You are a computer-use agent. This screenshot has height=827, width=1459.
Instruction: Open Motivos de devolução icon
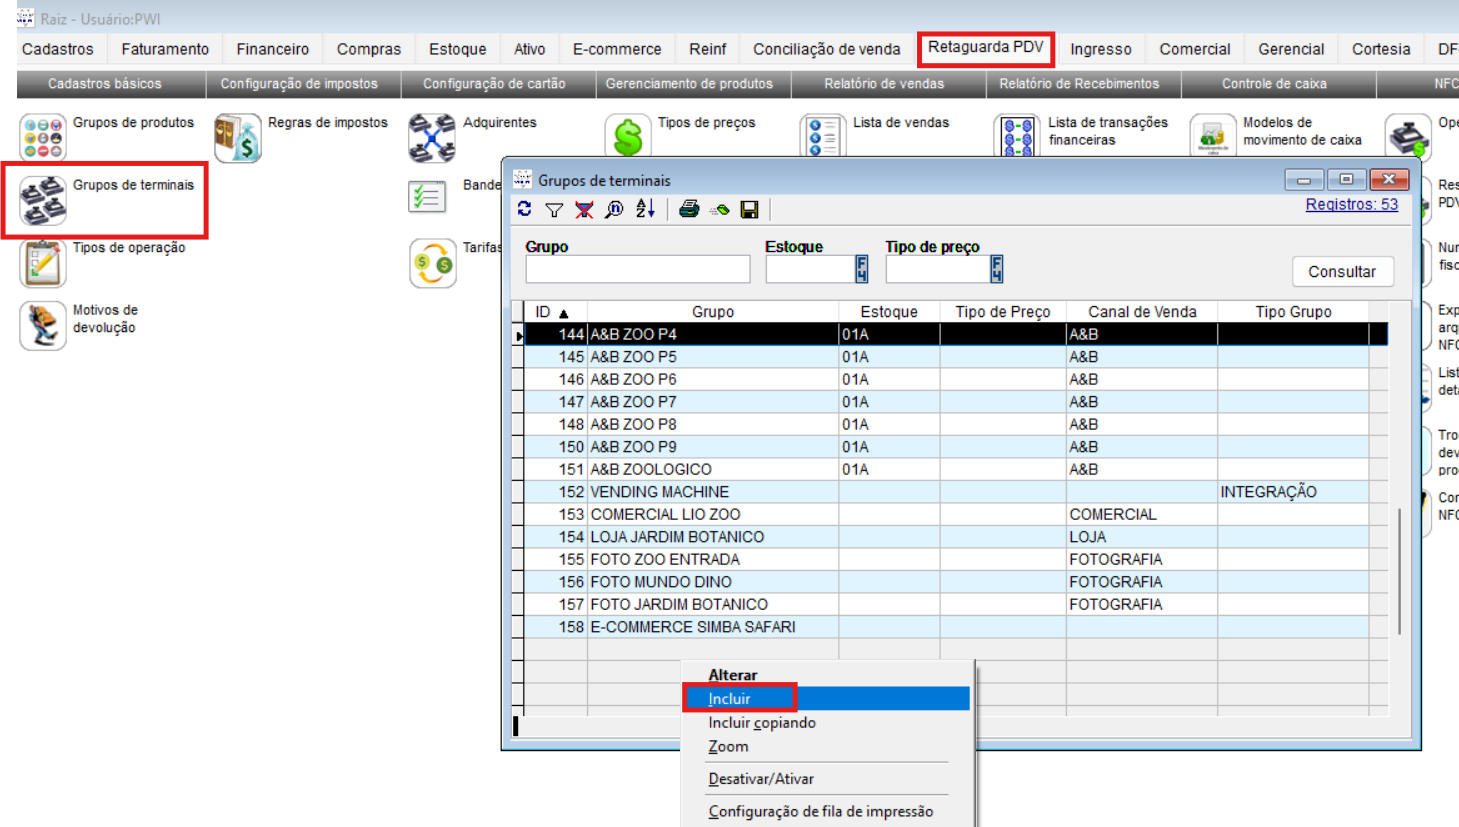point(43,325)
